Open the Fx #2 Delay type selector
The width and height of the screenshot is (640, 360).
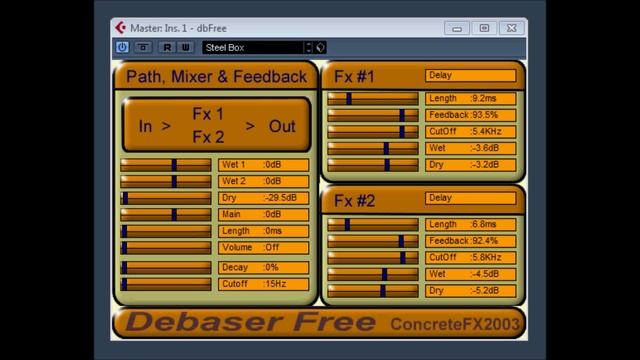click(x=470, y=198)
